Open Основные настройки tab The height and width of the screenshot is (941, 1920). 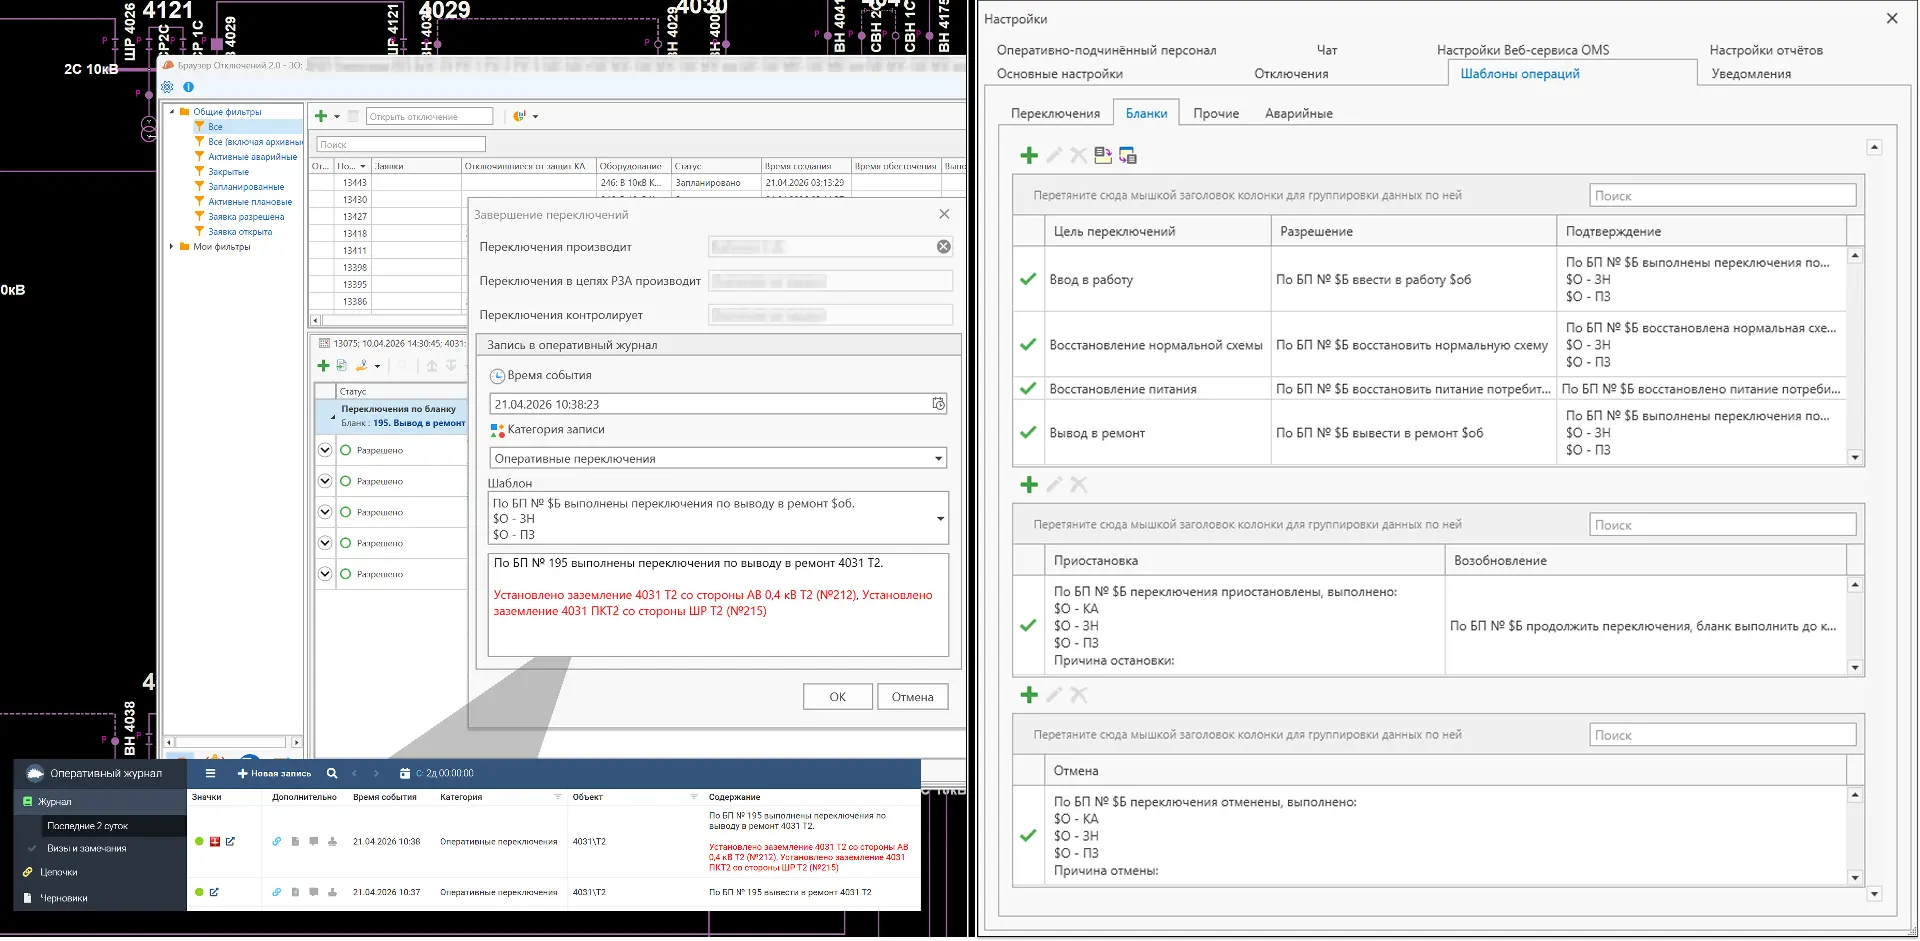tap(1059, 73)
